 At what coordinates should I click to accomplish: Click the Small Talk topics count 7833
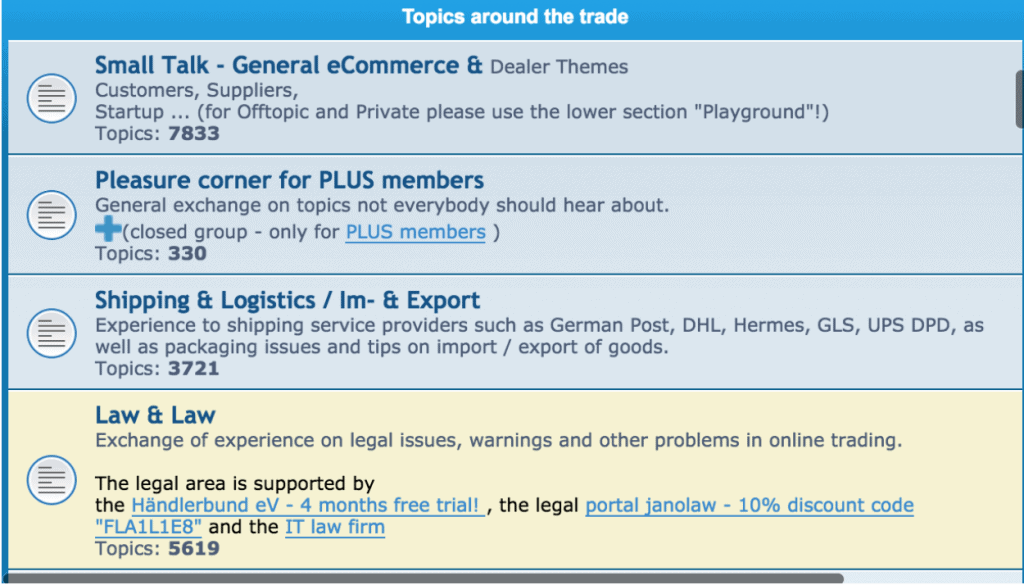pyautogui.click(x=192, y=133)
